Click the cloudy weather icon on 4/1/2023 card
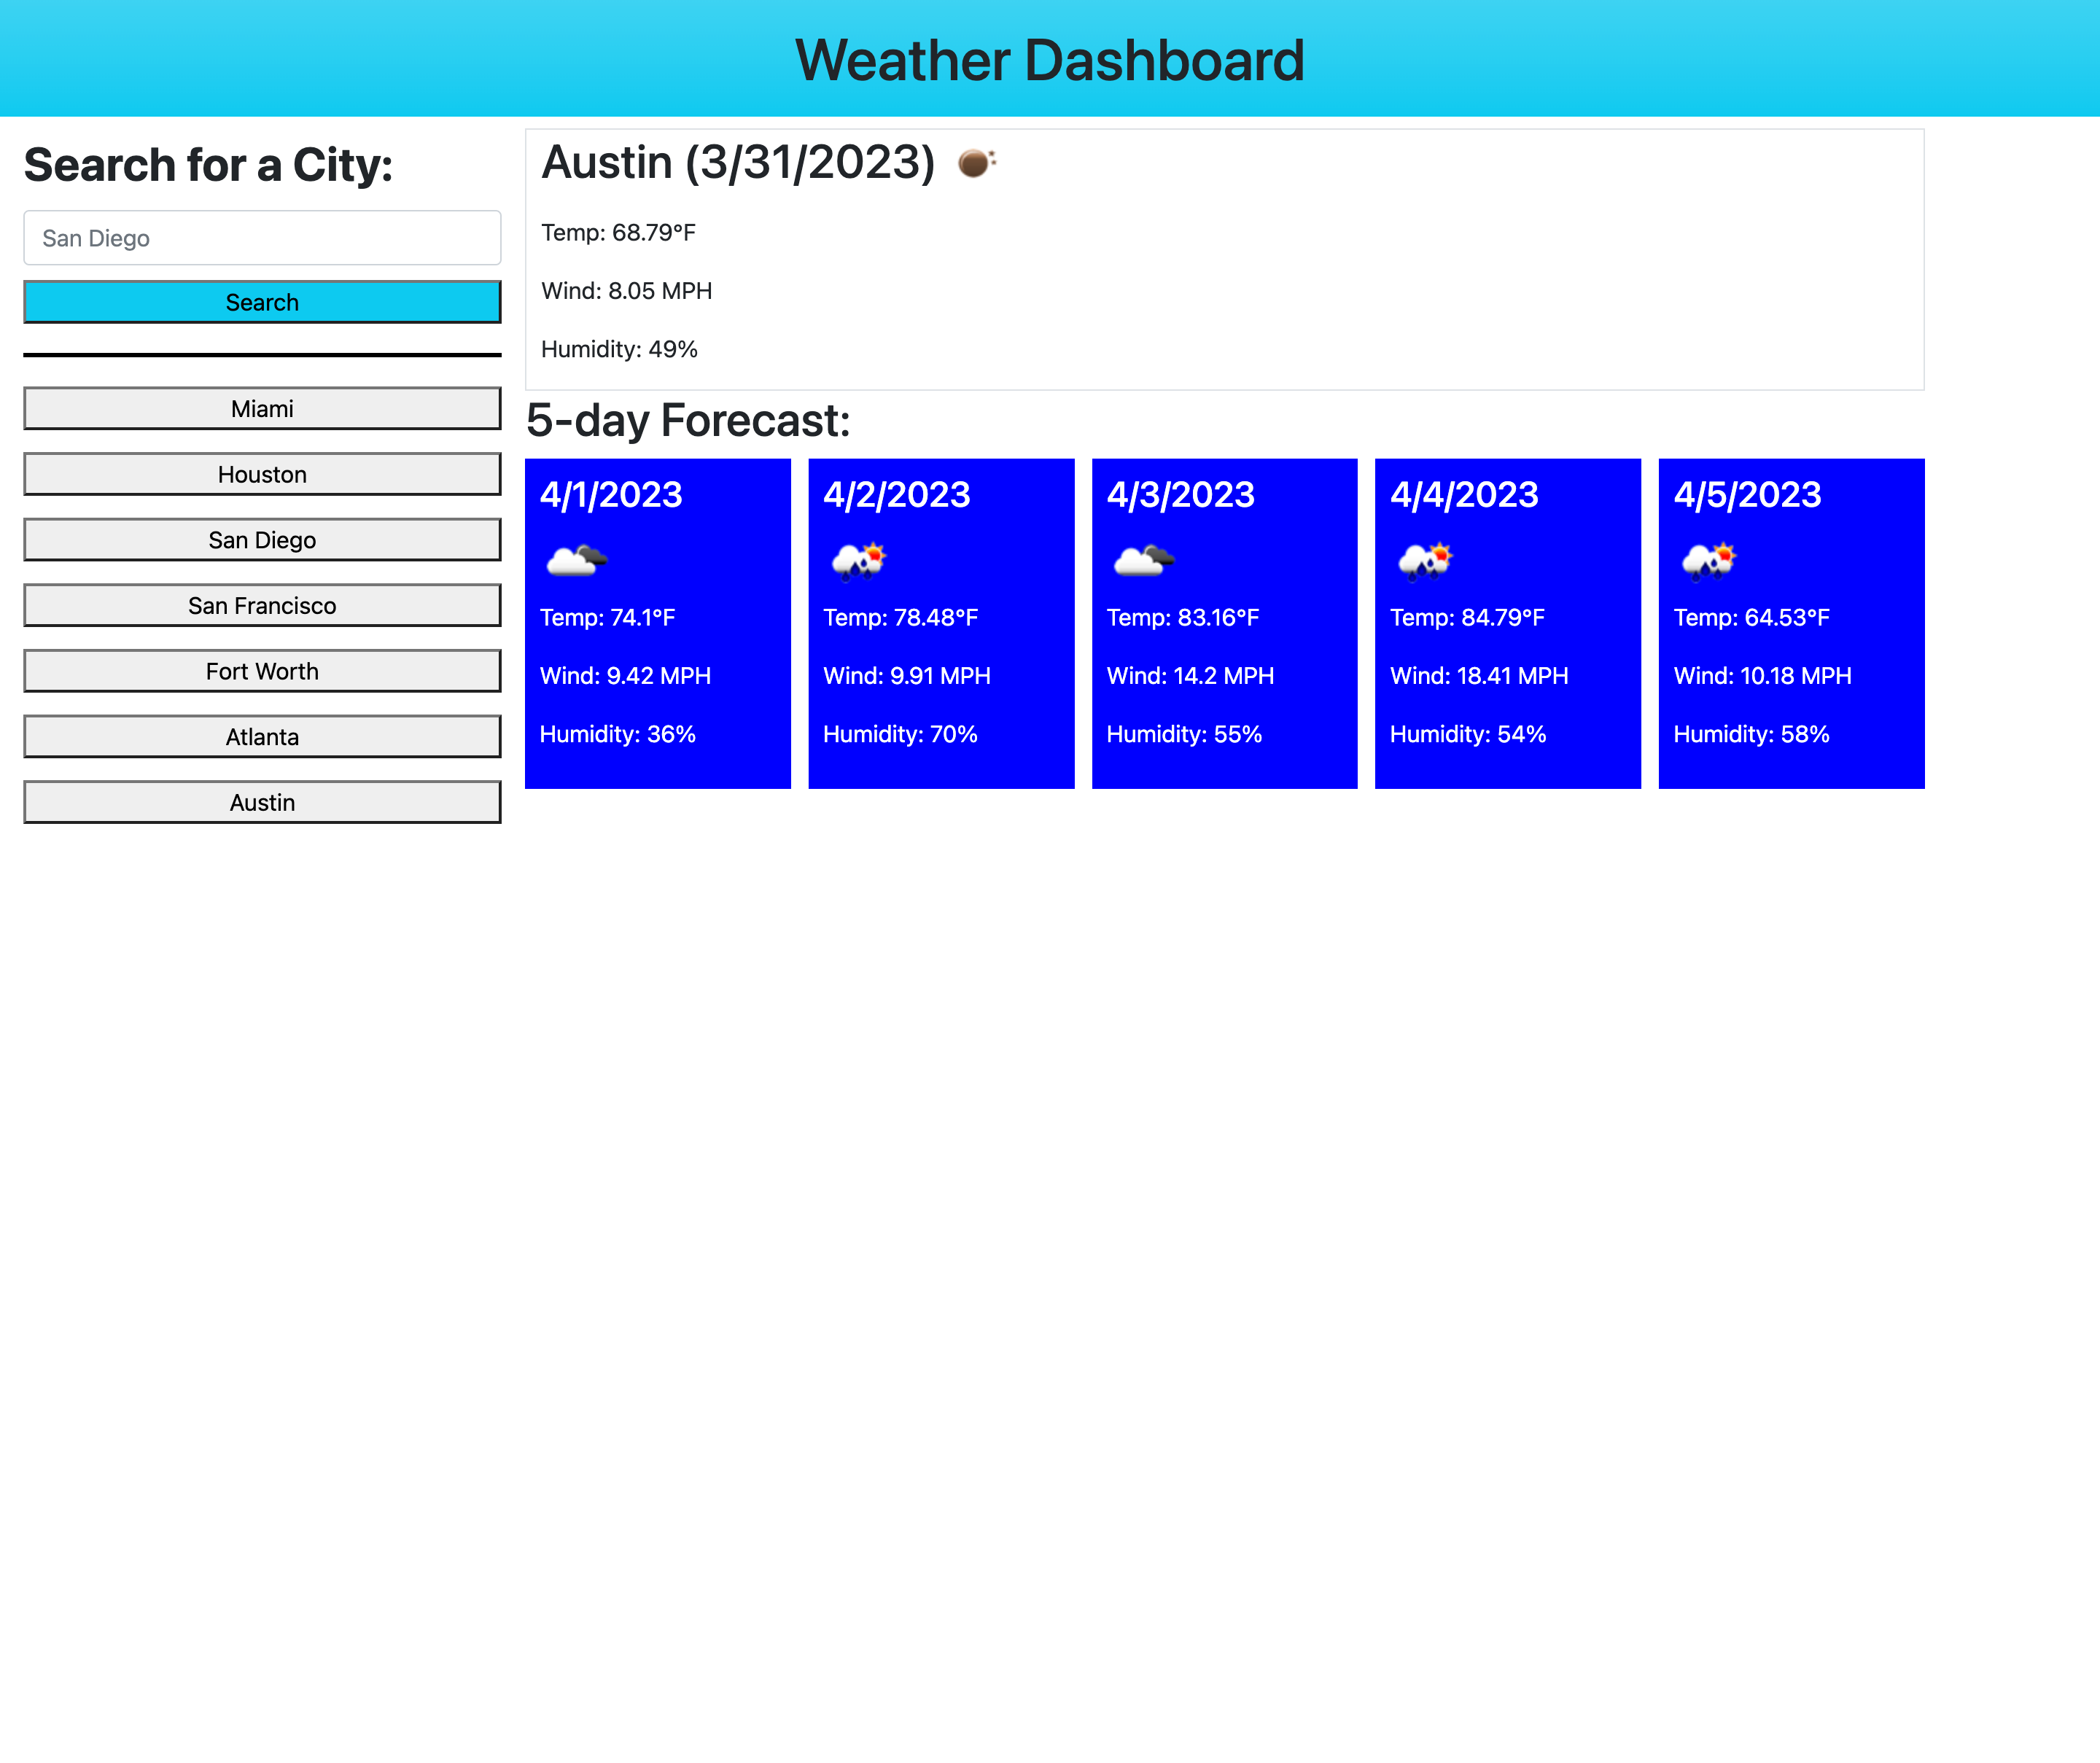 (575, 559)
